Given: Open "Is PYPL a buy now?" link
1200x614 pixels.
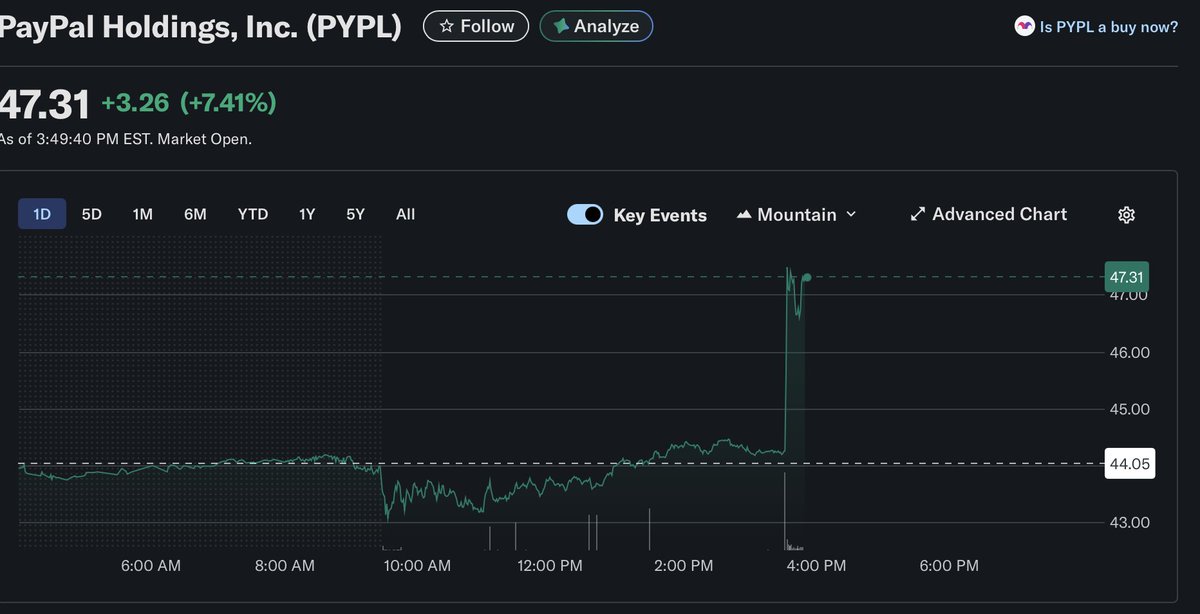Looking at the screenshot, I should click(1109, 27).
